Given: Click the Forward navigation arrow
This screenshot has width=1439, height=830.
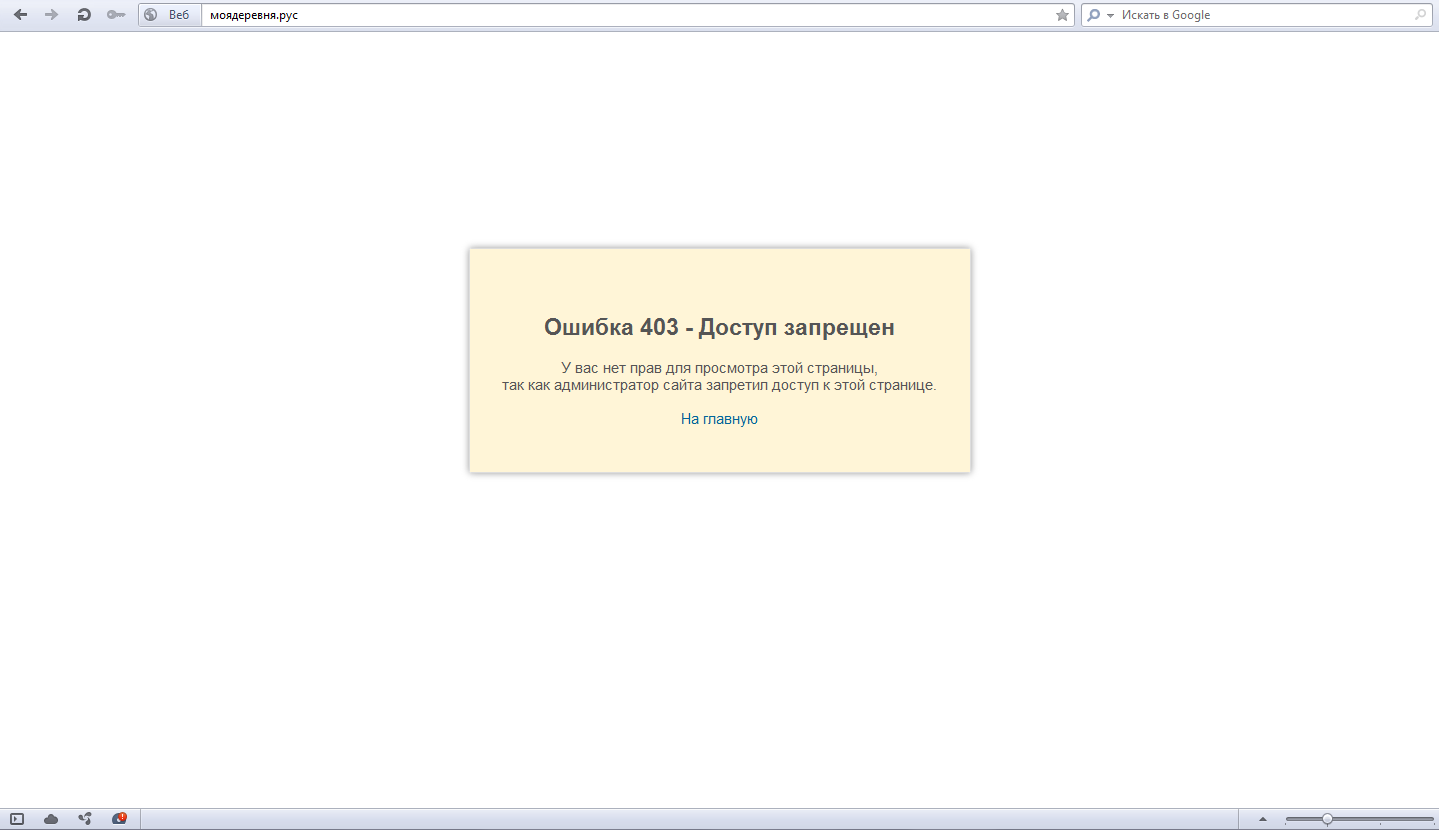Looking at the screenshot, I should tap(52, 15).
